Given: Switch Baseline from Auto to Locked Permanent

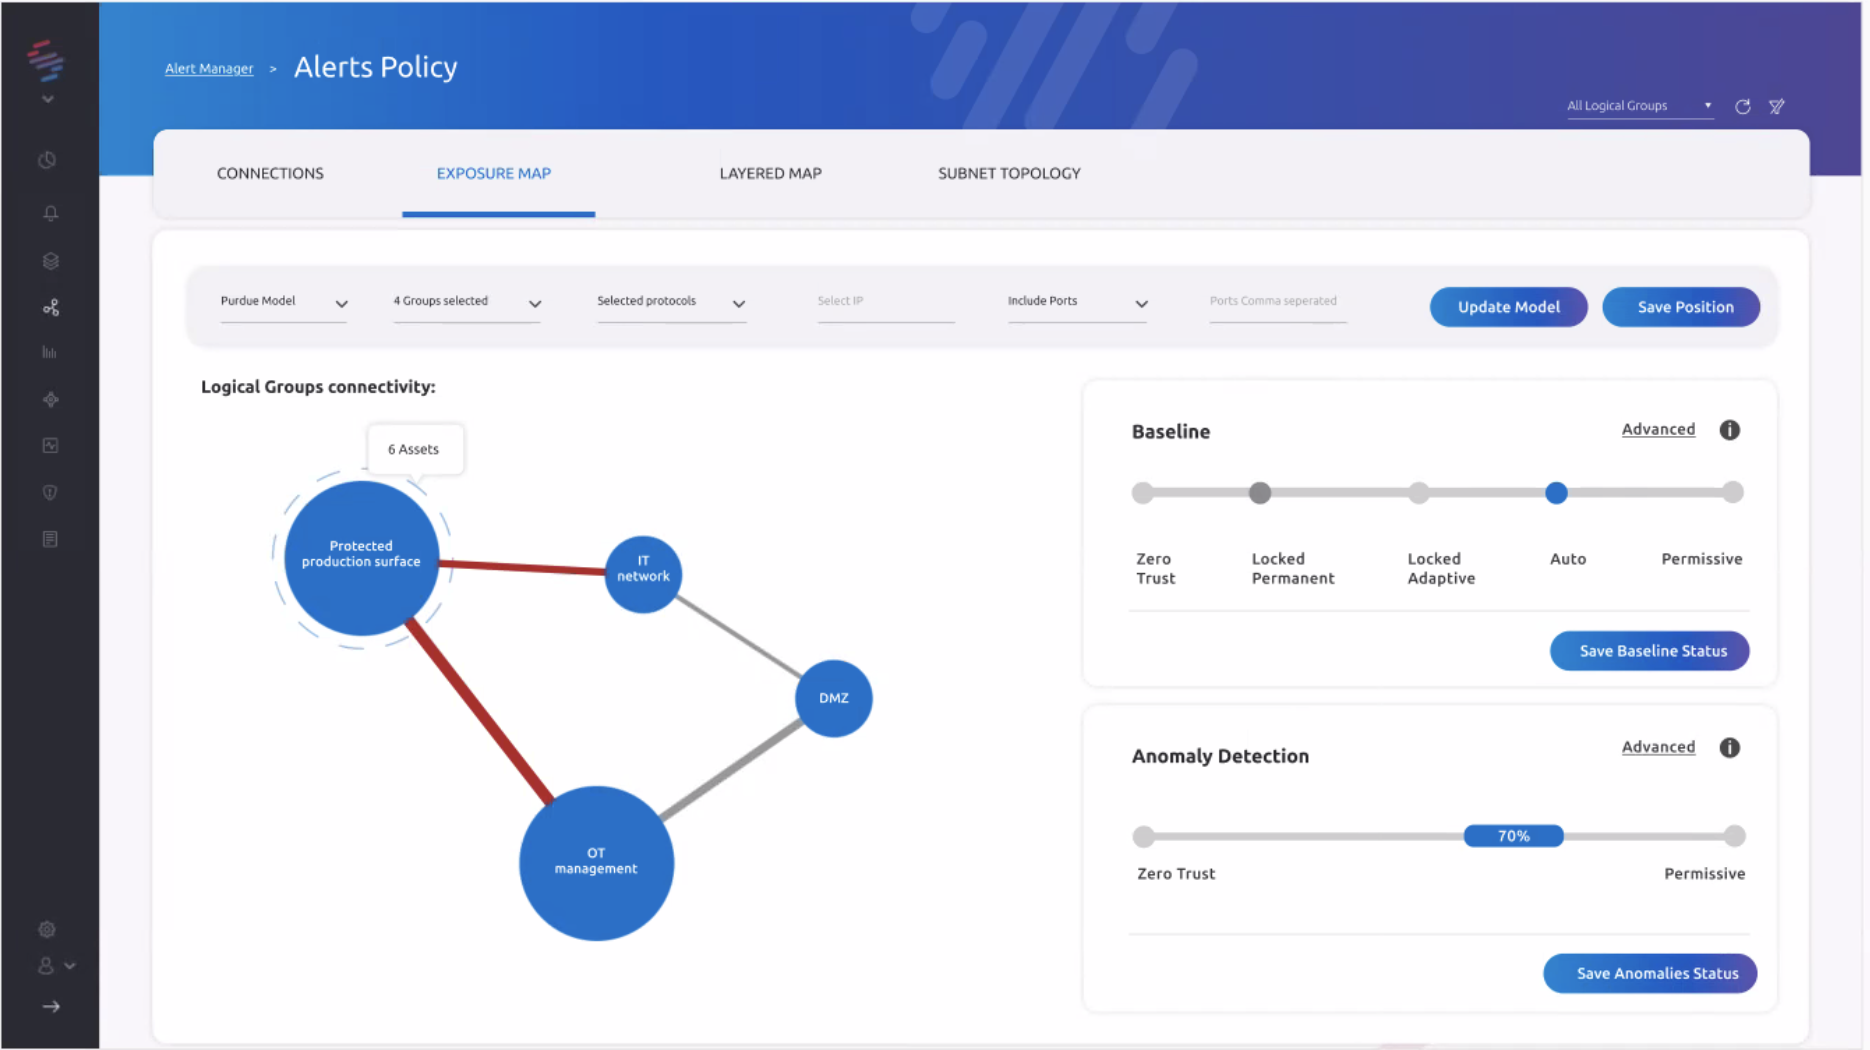Looking at the screenshot, I should 1259,493.
